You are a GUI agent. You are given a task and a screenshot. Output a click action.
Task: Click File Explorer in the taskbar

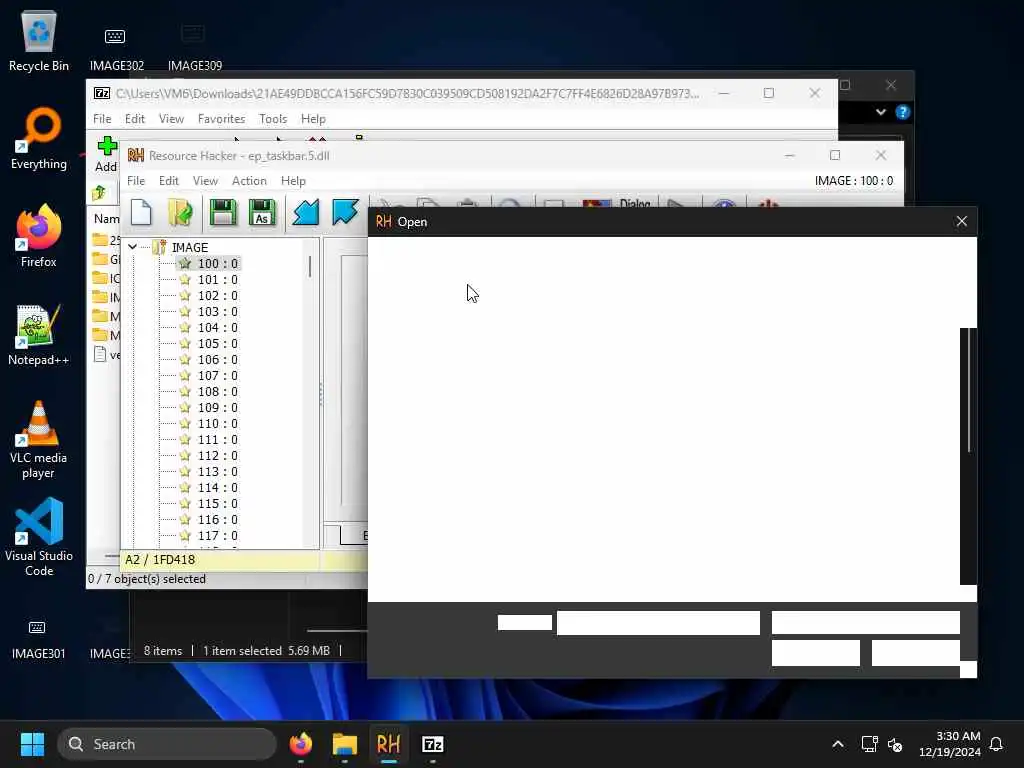point(345,744)
